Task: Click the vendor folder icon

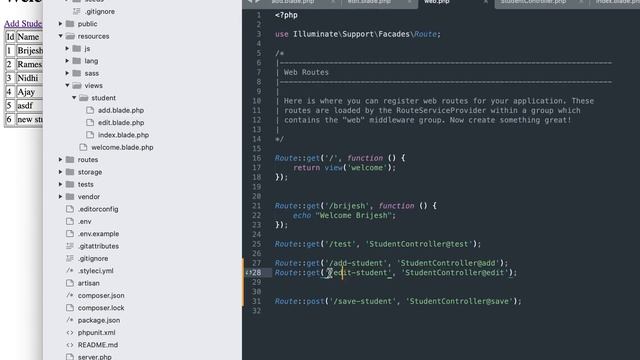Action: click(70, 196)
